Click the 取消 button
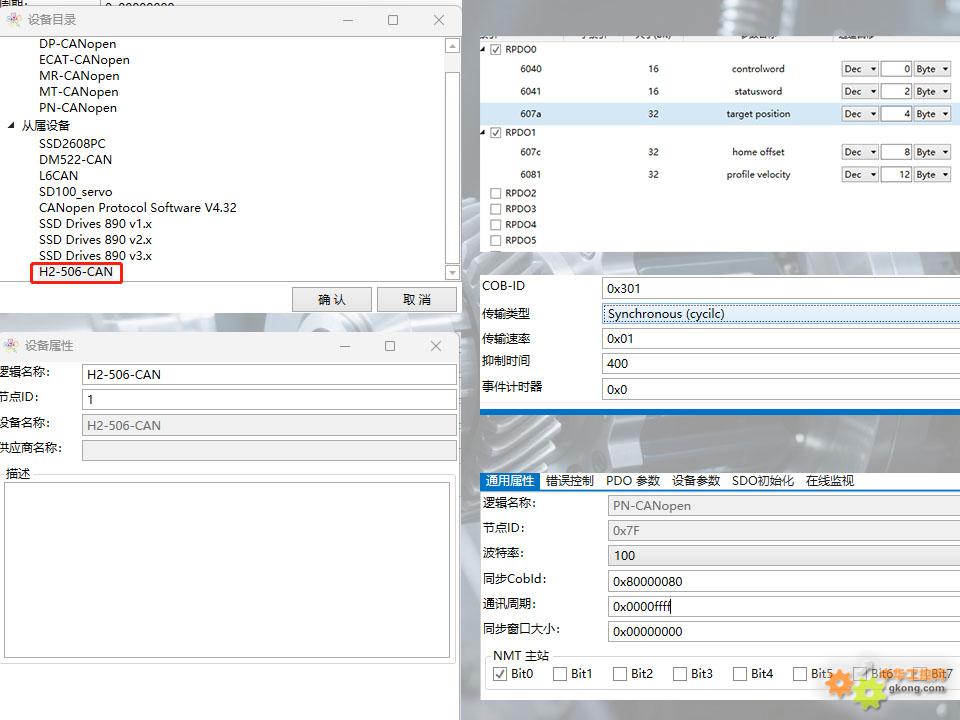This screenshot has width=960, height=720. click(417, 299)
